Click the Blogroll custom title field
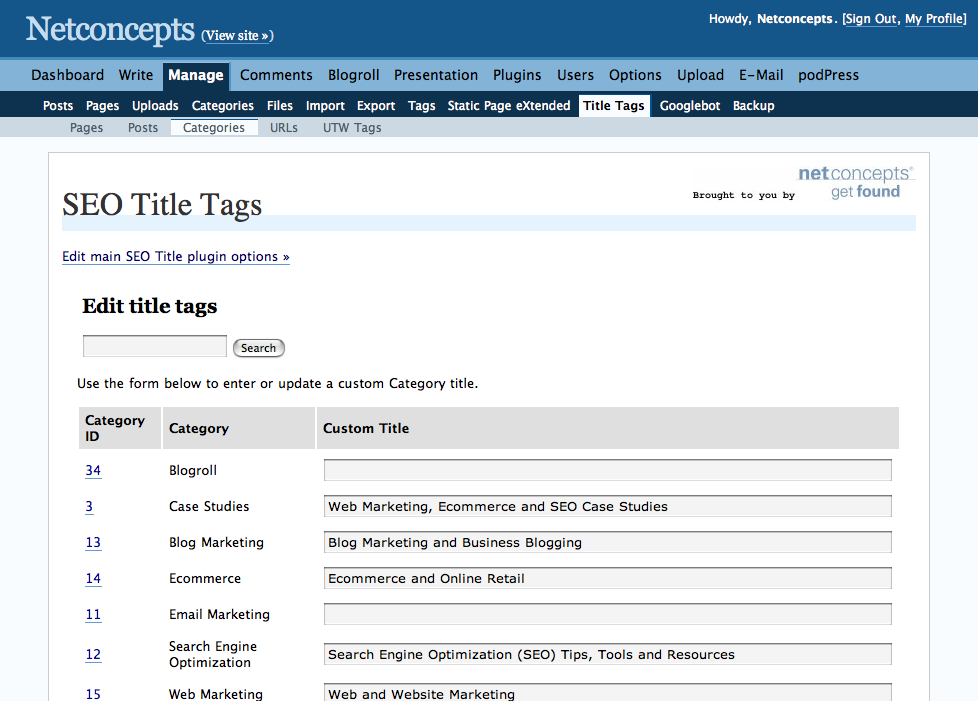Viewport: 978px width, 701px height. point(608,470)
